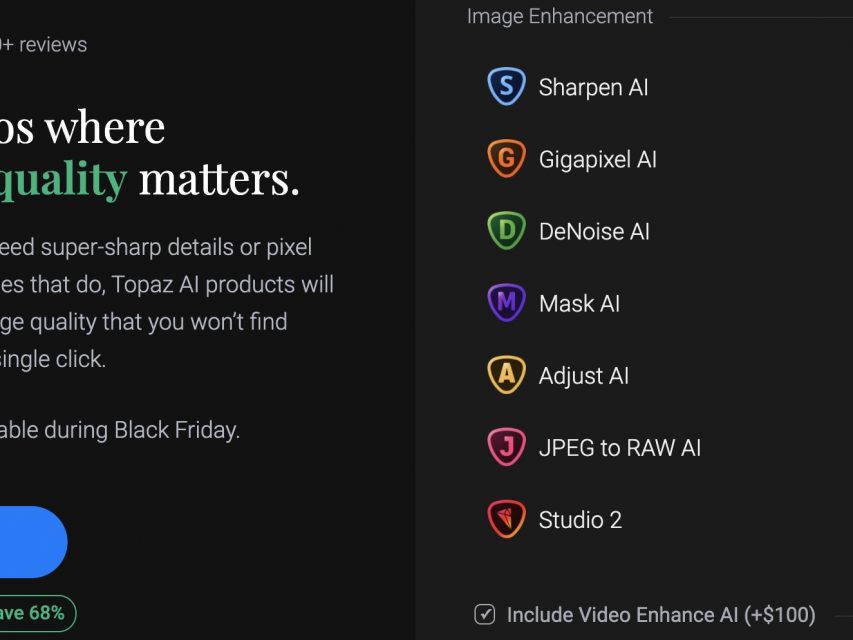Click the "Sharpen AI" product name
The height and width of the screenshot is (640, 853).
[593, 87]
